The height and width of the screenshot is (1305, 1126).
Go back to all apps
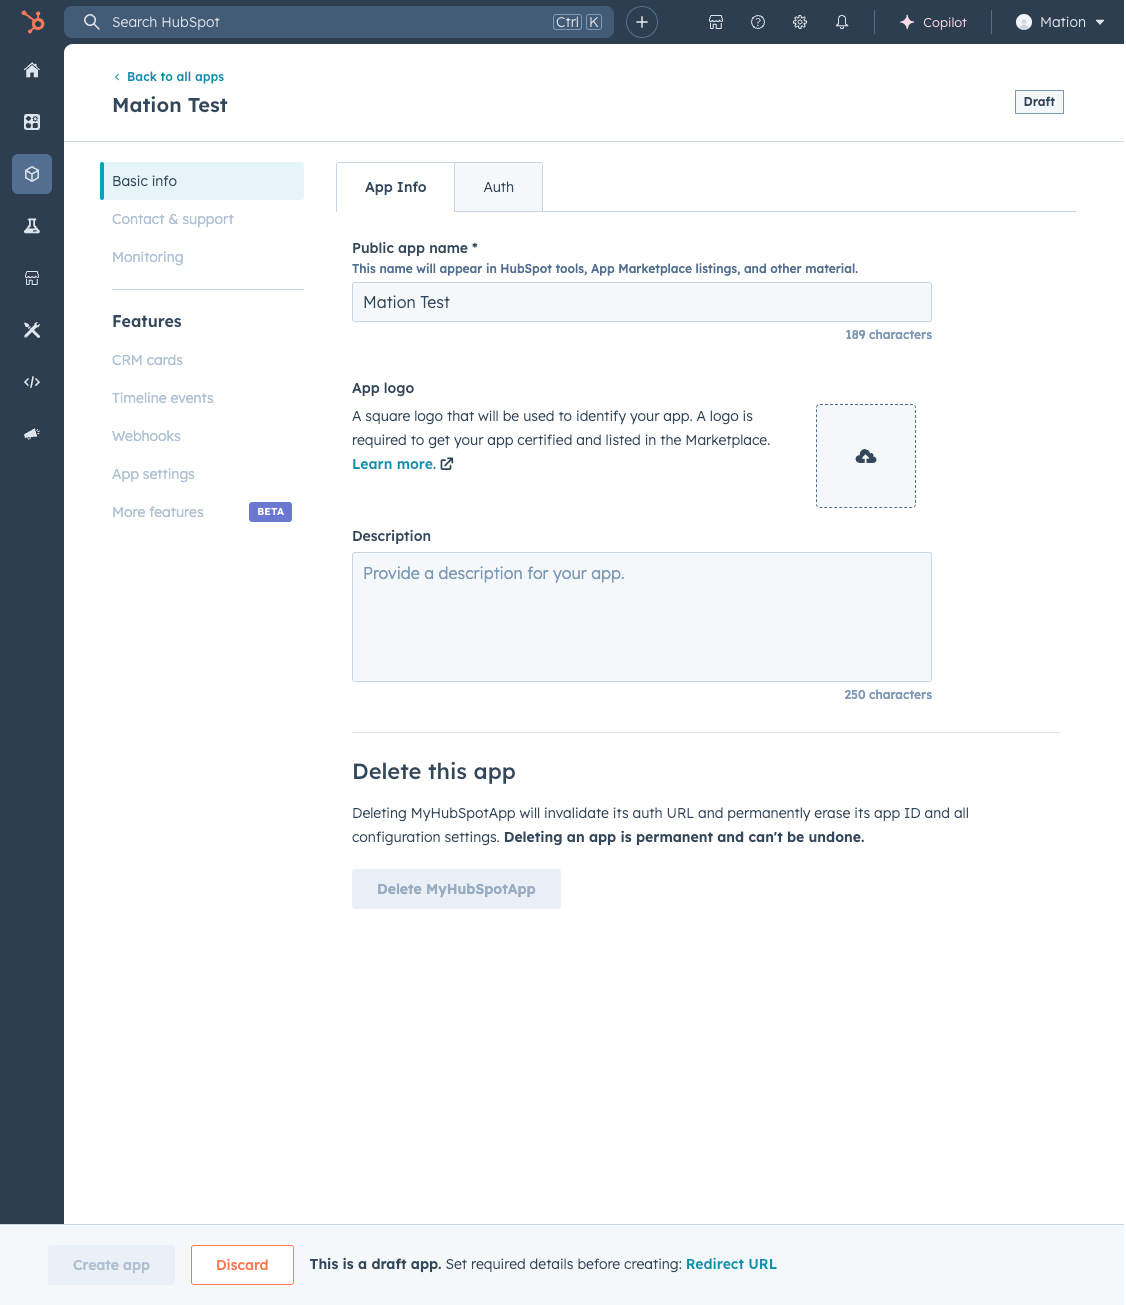[169, 77]
